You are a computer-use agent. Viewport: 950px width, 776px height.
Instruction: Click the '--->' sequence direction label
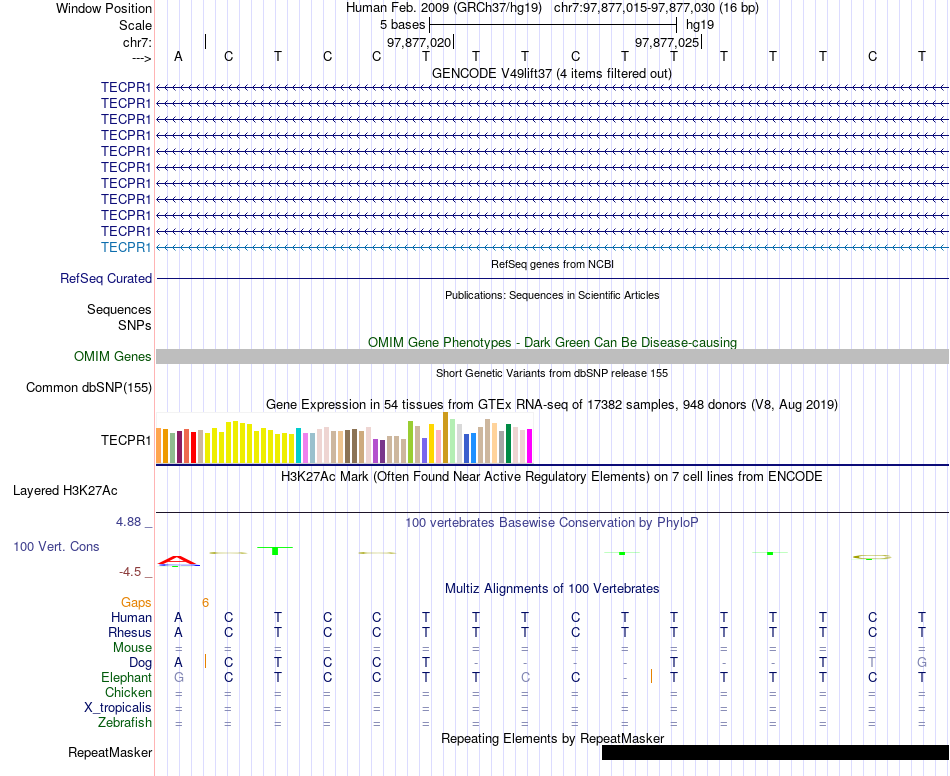pyautogui.click(x=142, y=58)
